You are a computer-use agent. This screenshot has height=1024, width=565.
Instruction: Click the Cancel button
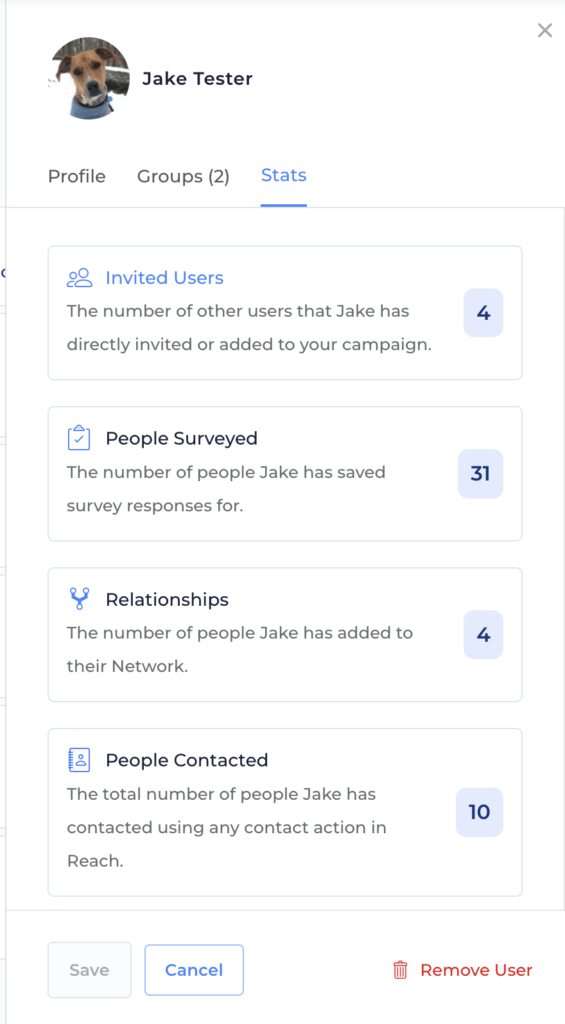[194, 970]
